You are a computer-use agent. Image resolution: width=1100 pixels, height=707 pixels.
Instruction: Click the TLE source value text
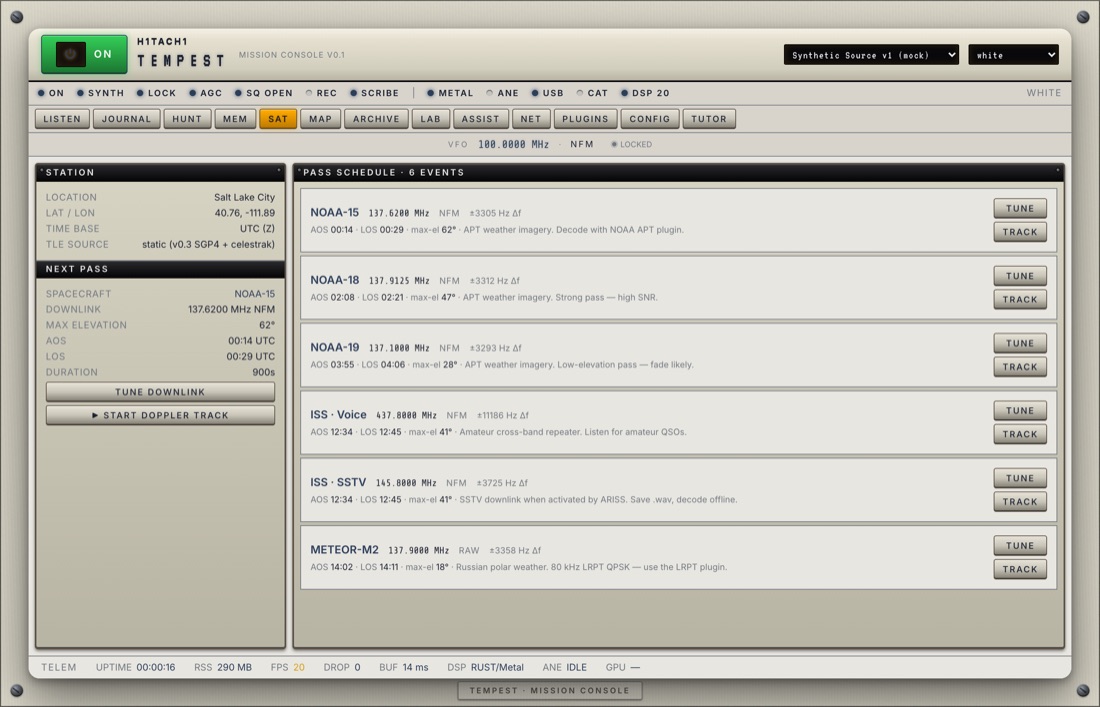pyautogui.click(x=208, y=245)
